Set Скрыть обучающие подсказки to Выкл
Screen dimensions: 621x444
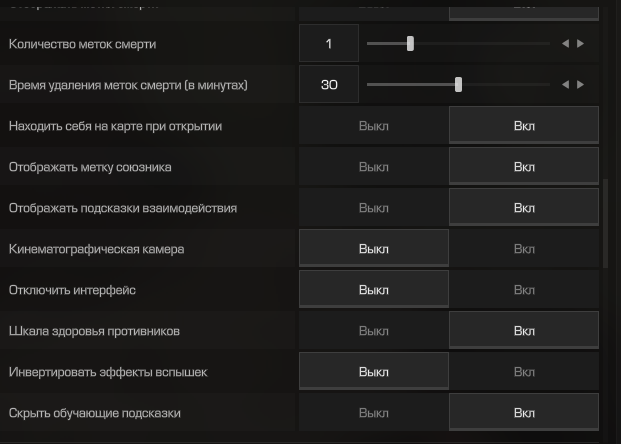click(x=374, y=413)
